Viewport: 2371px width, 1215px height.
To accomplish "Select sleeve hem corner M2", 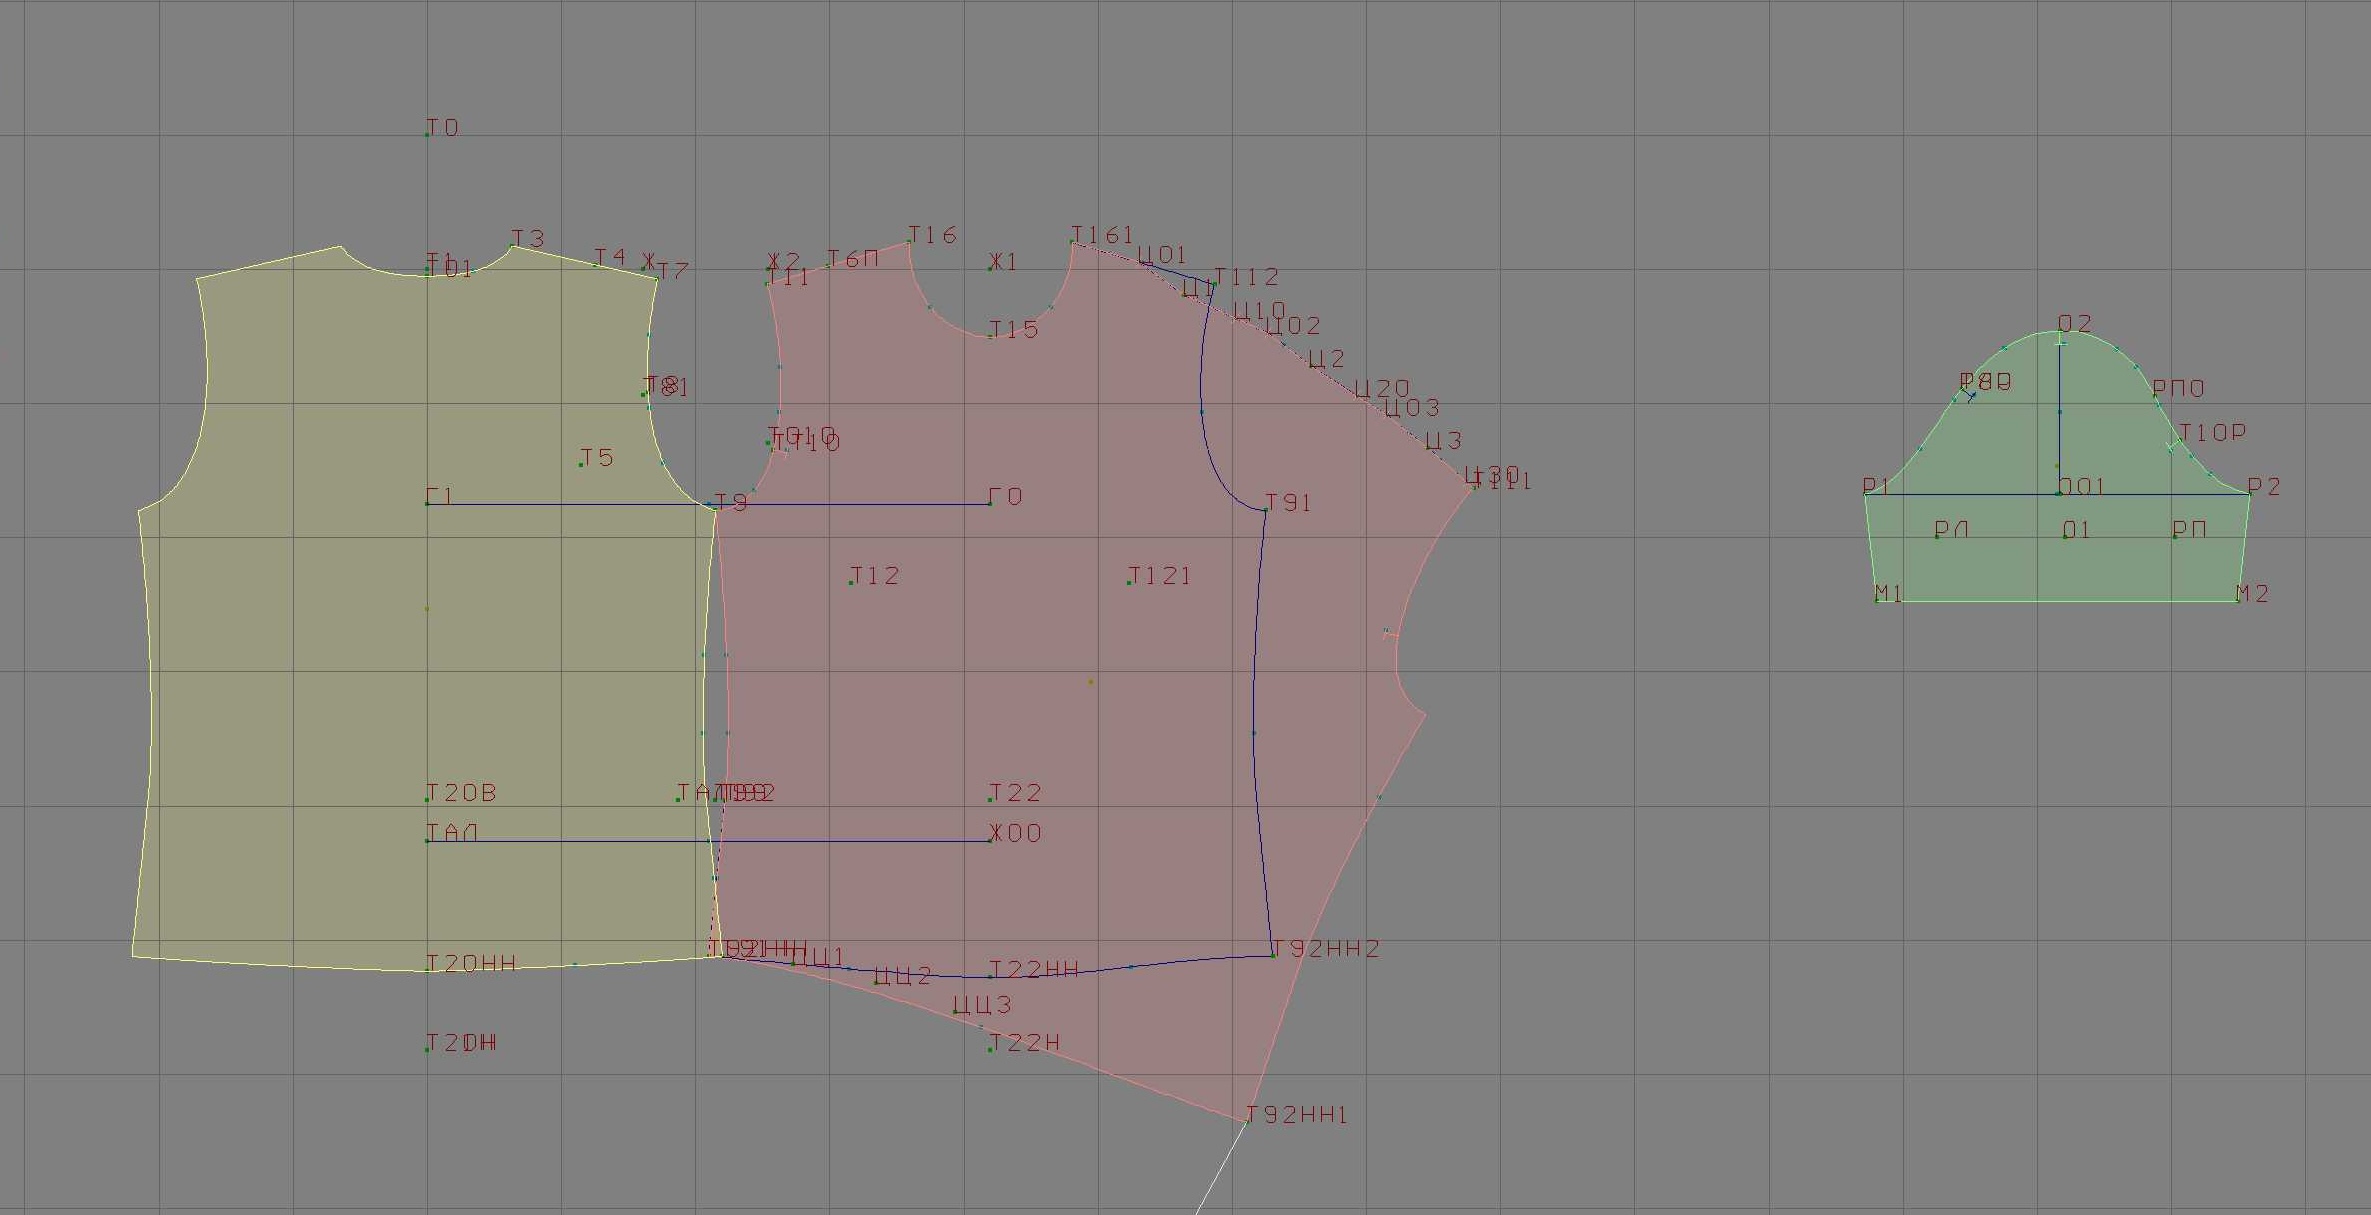I will click(2238, 600).
